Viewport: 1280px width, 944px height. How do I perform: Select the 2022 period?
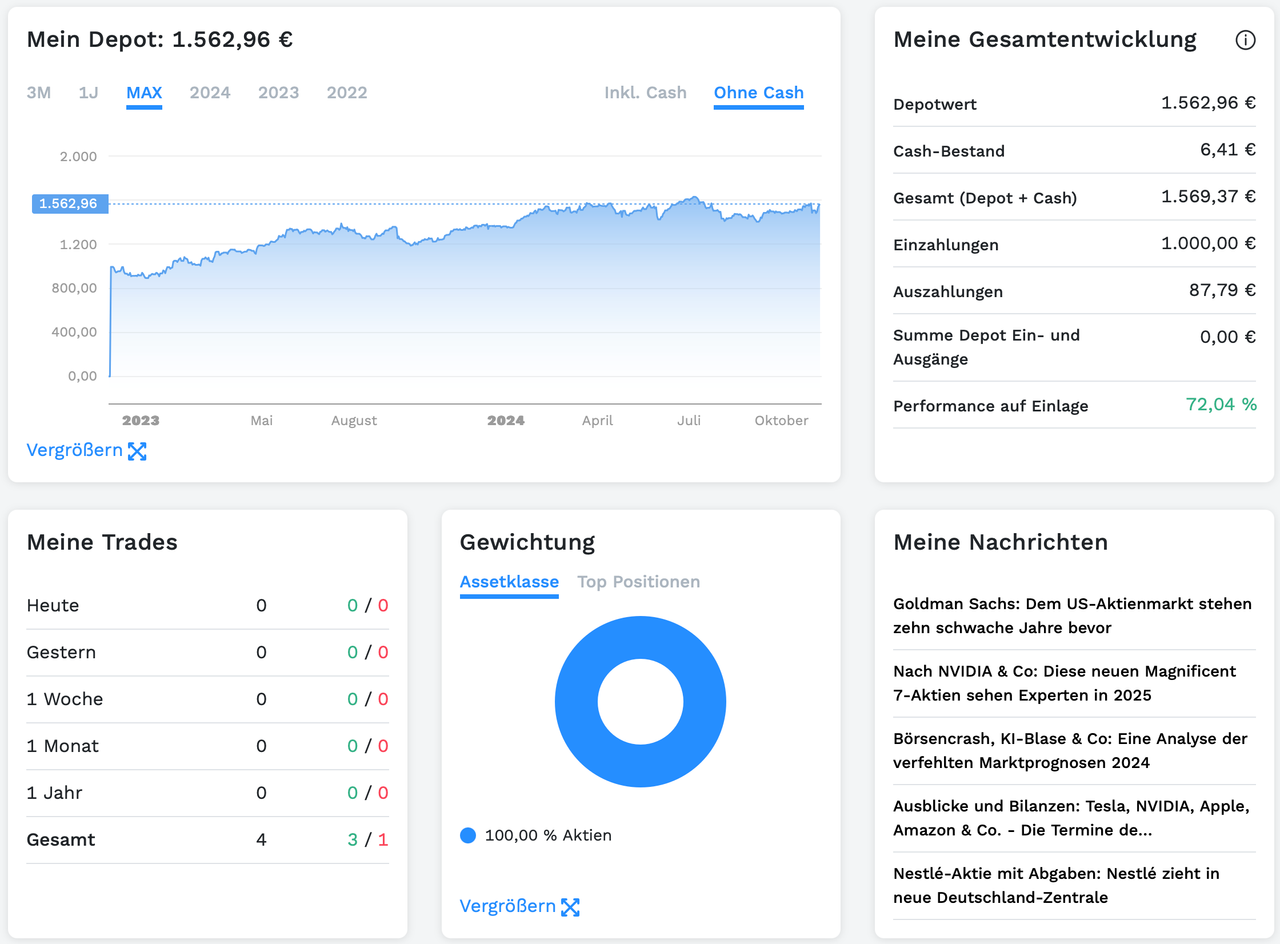point(347,92)
